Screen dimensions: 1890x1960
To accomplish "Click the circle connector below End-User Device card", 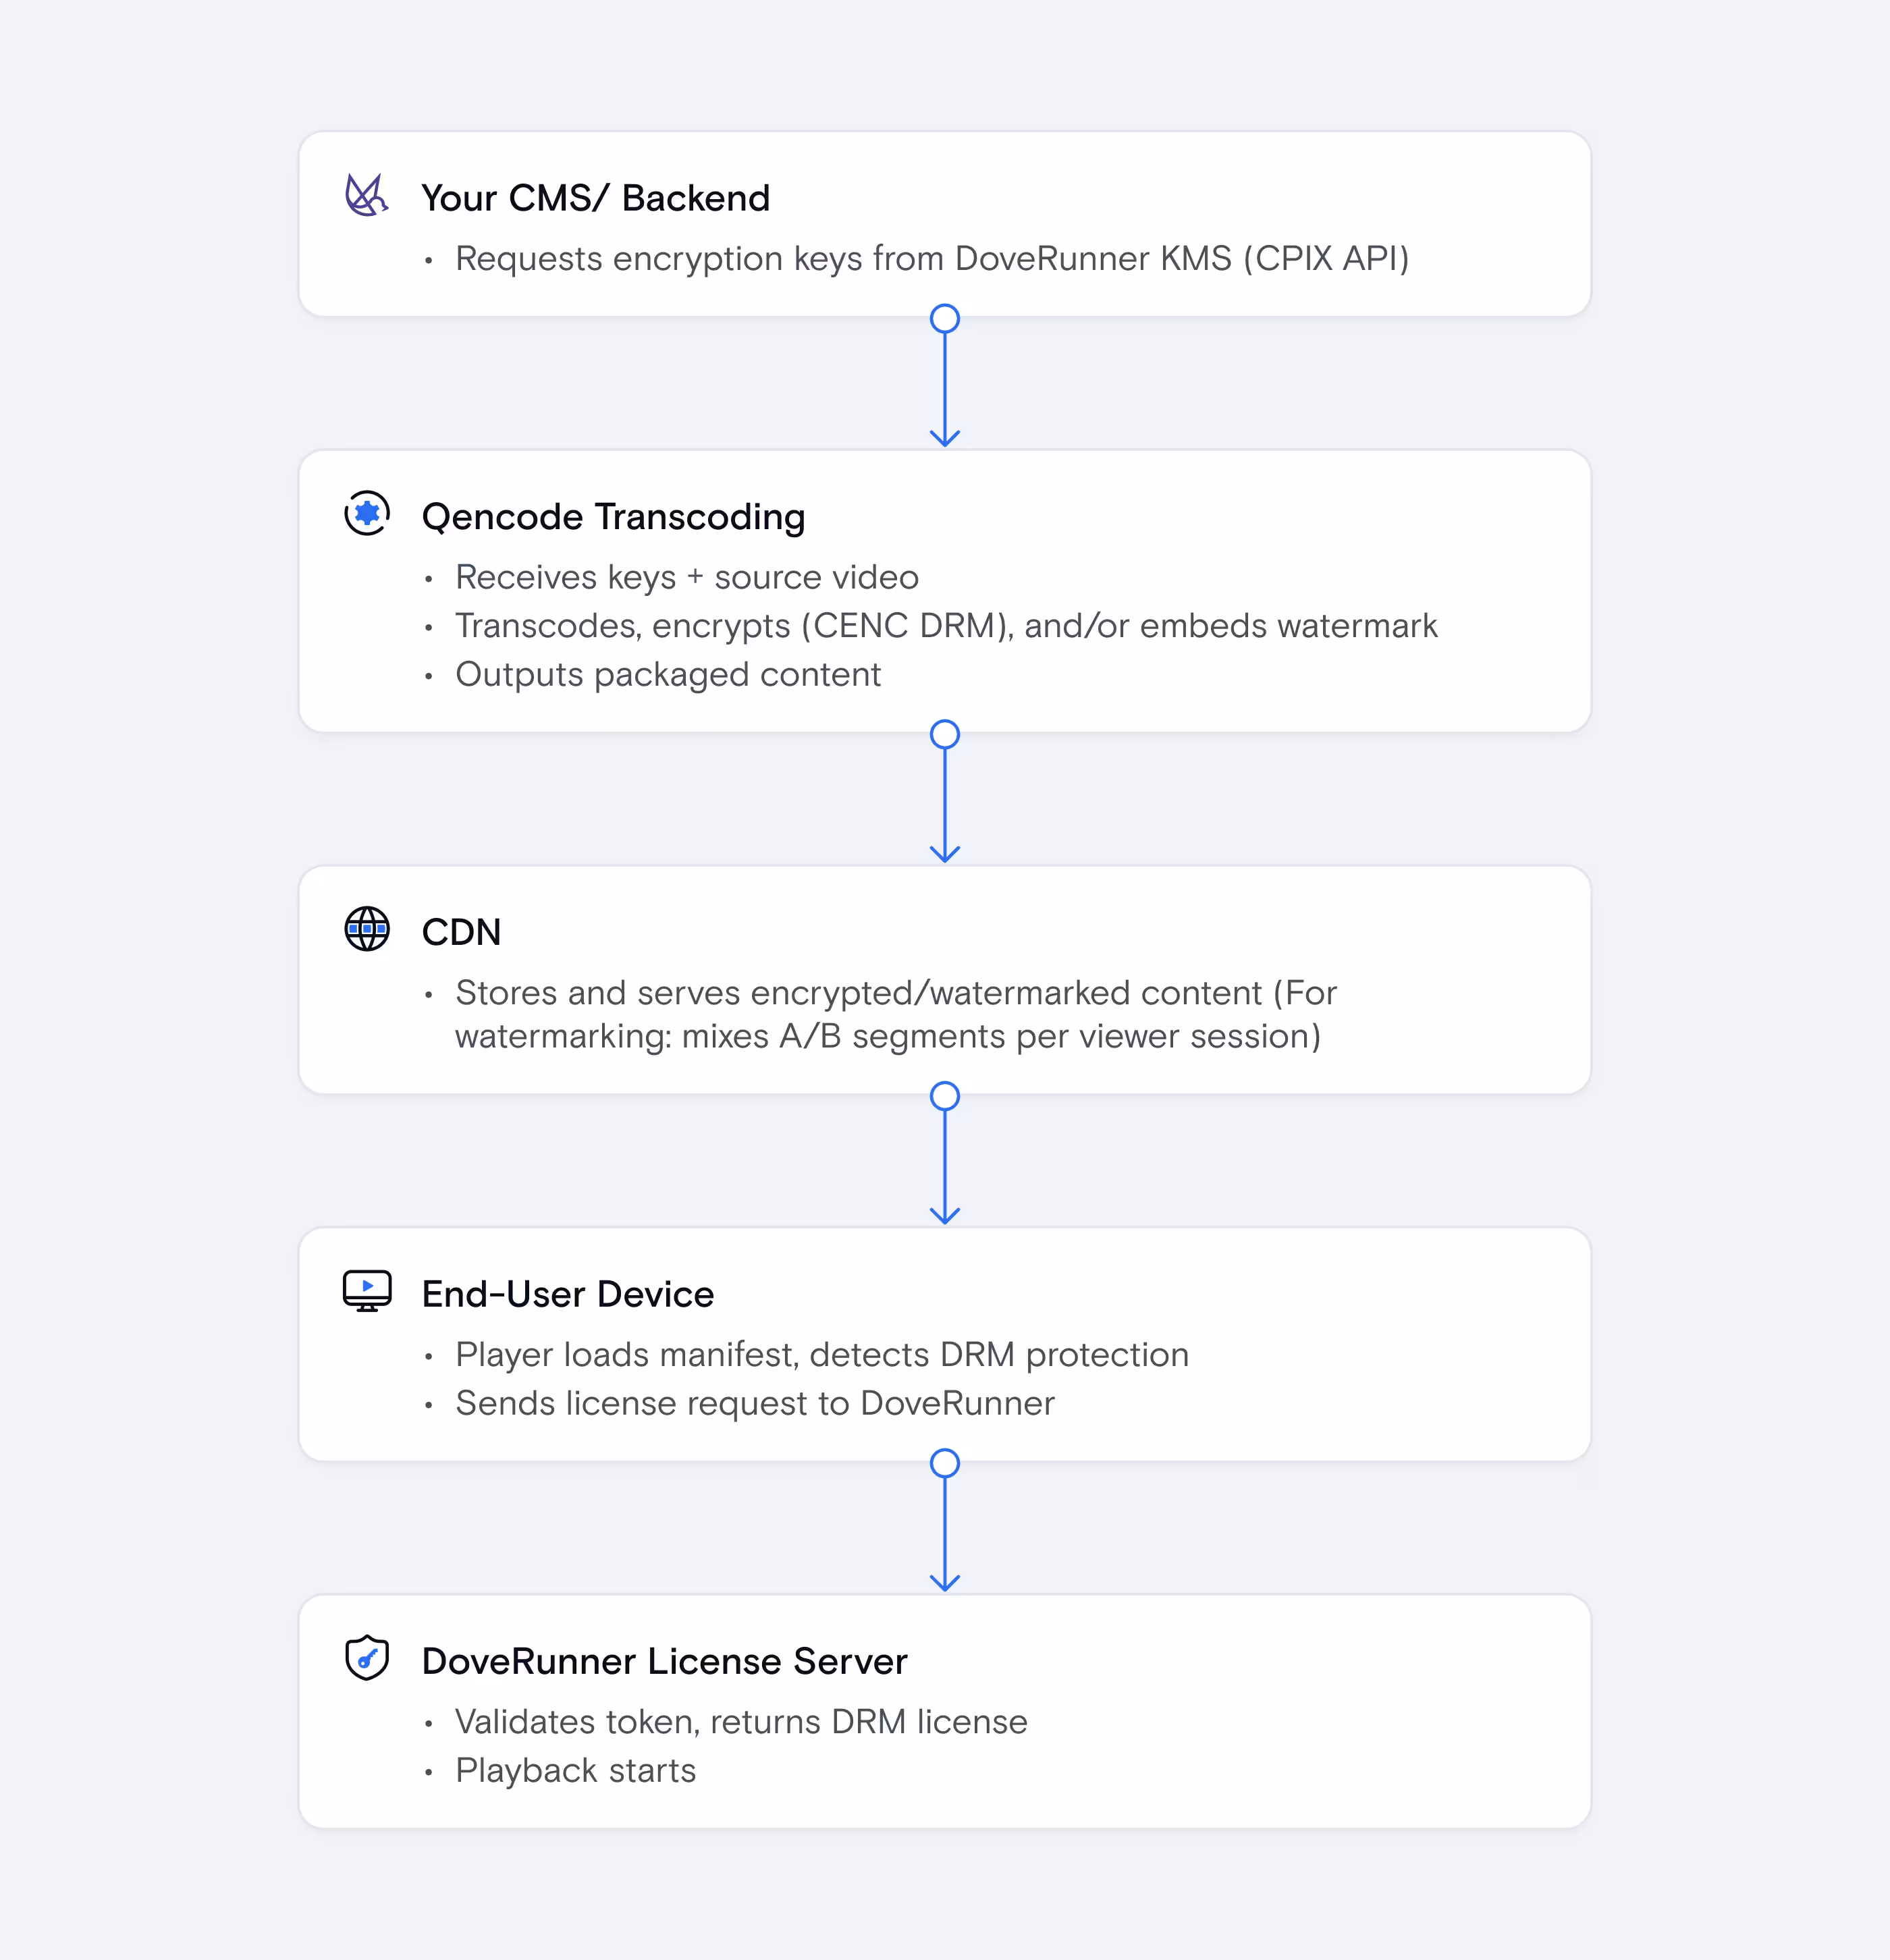I will (945, 1463).
